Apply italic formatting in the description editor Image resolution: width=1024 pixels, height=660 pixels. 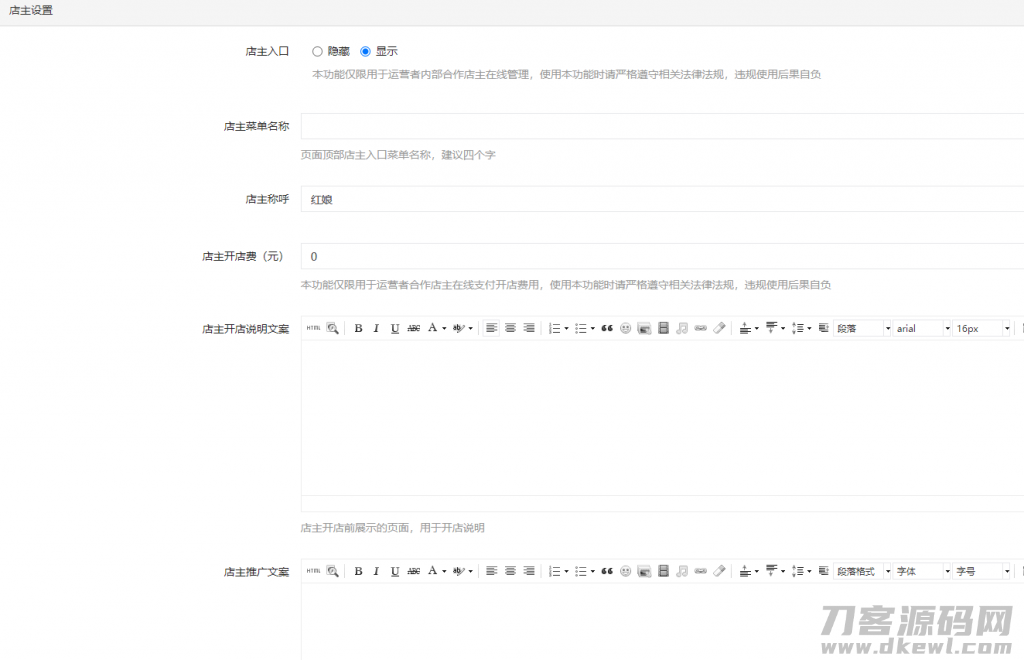tap(375, 328)
